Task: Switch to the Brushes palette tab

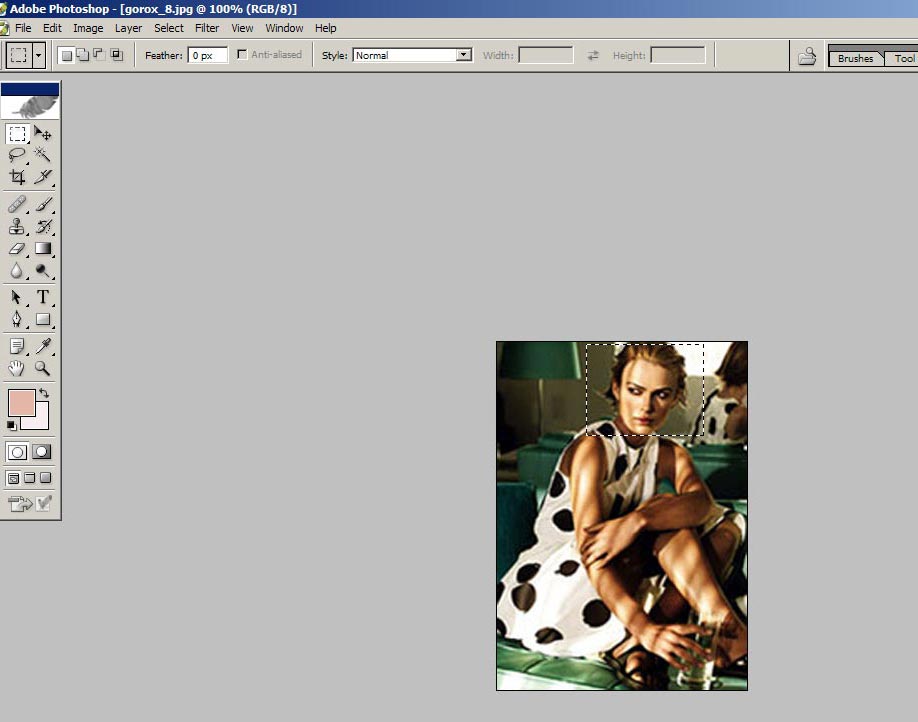Action: [x=855, y=59]
